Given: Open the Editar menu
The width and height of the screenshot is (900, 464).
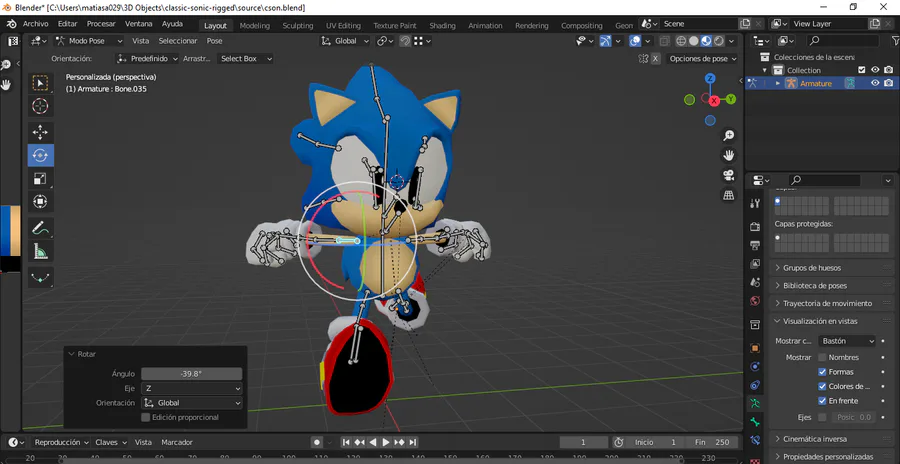Looking at the screenshot, I should coord(68,24).
